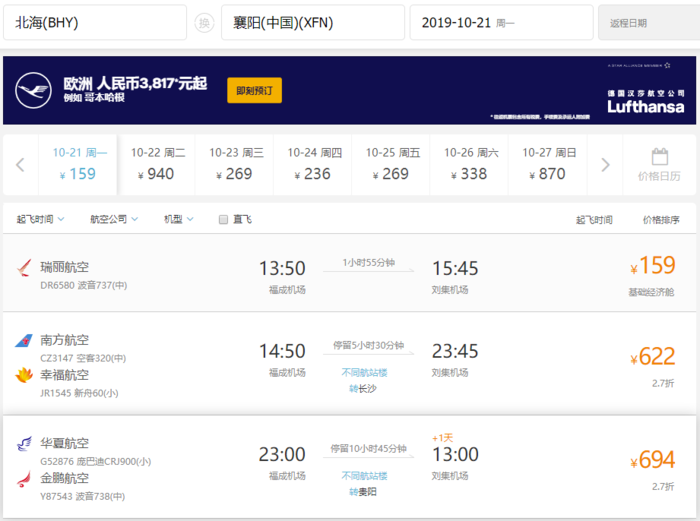Click the 即刻预订 book now button

click(x=254, y=90)
